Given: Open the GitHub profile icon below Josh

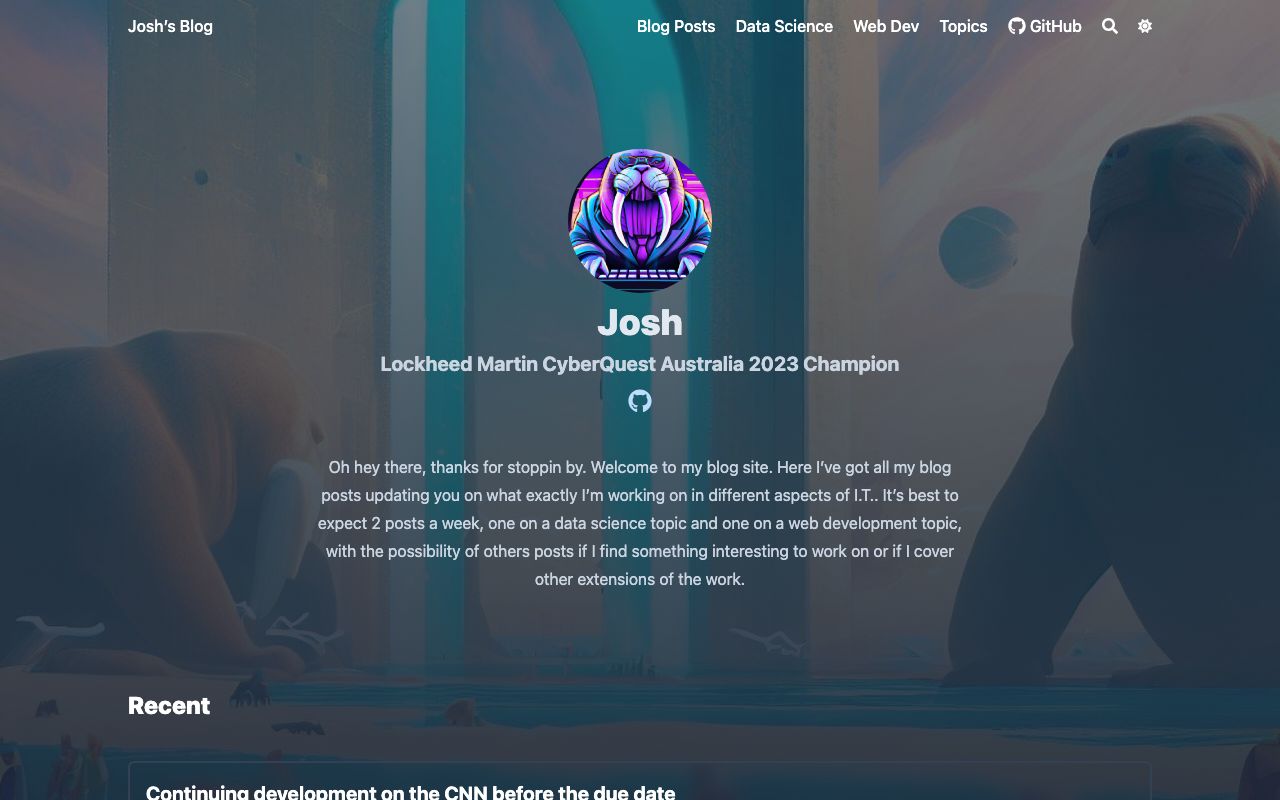Looking at the screenshot, I should (x=640, y=401).
